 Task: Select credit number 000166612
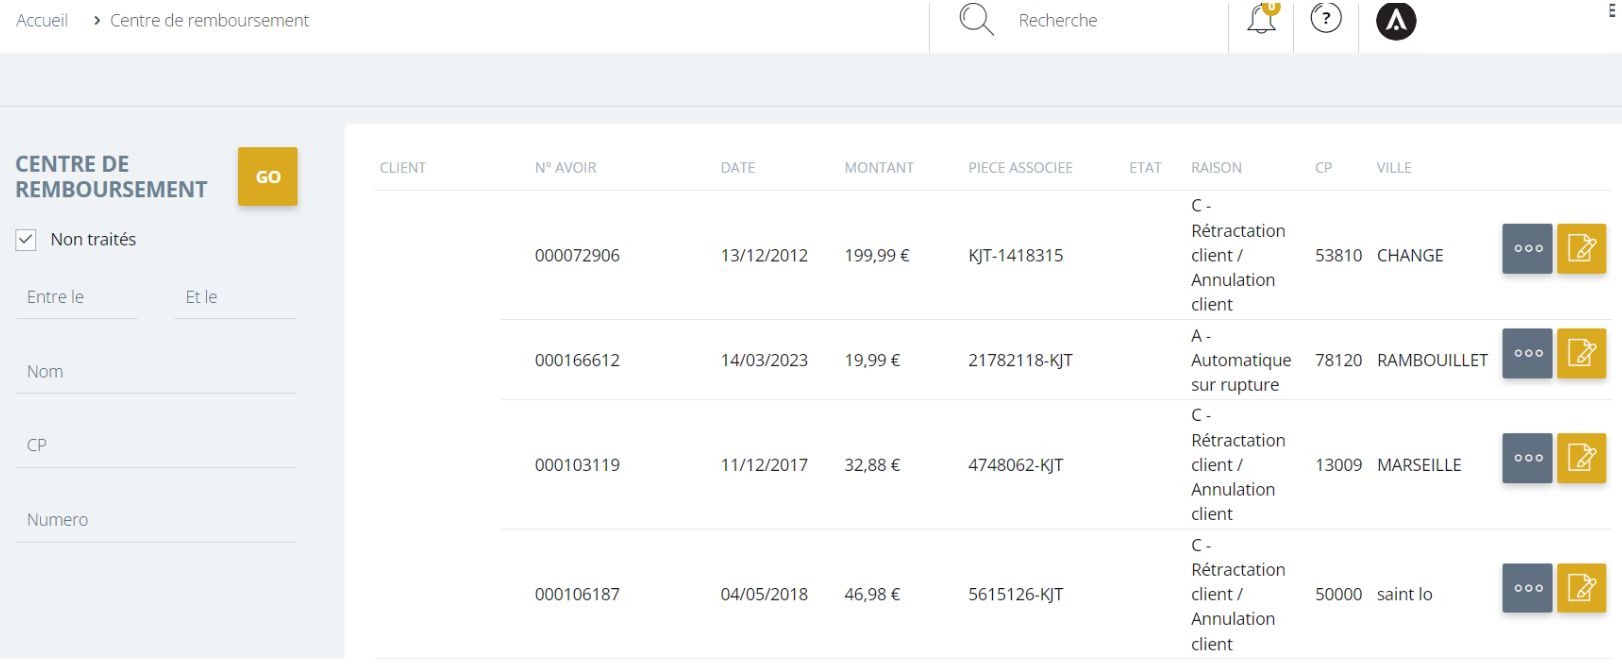click(x=577, y=361)
